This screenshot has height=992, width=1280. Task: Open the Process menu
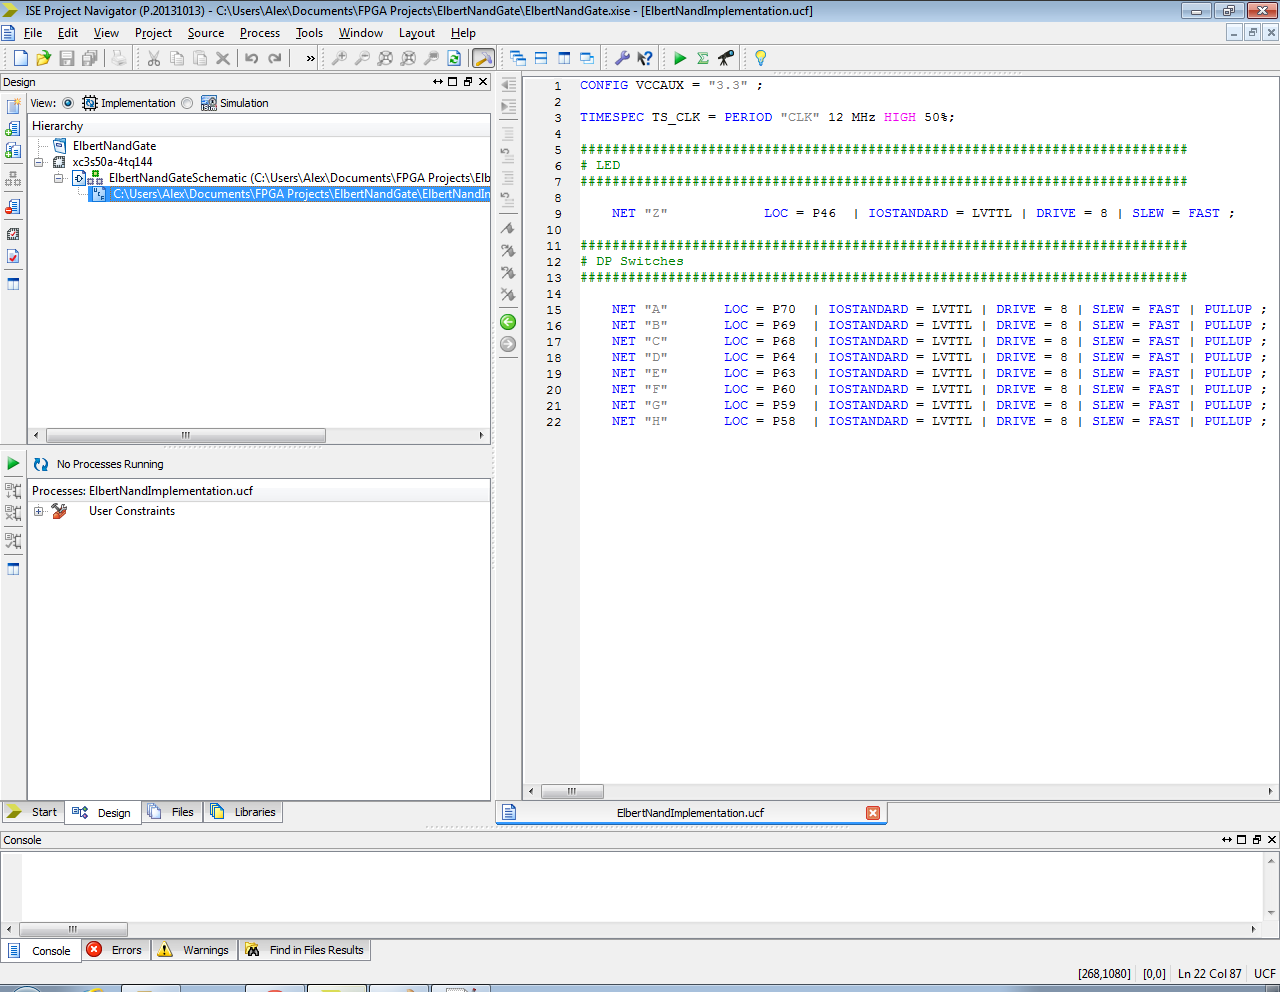coord(259,33)
